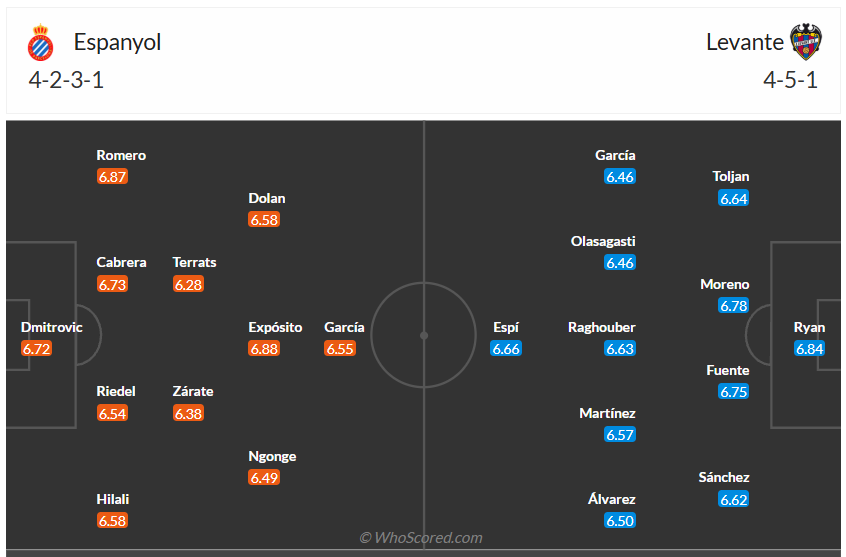Open the Levante team name link
This screenshot has width=846, height=557.
pyautogui.click(x=744, y=42)
